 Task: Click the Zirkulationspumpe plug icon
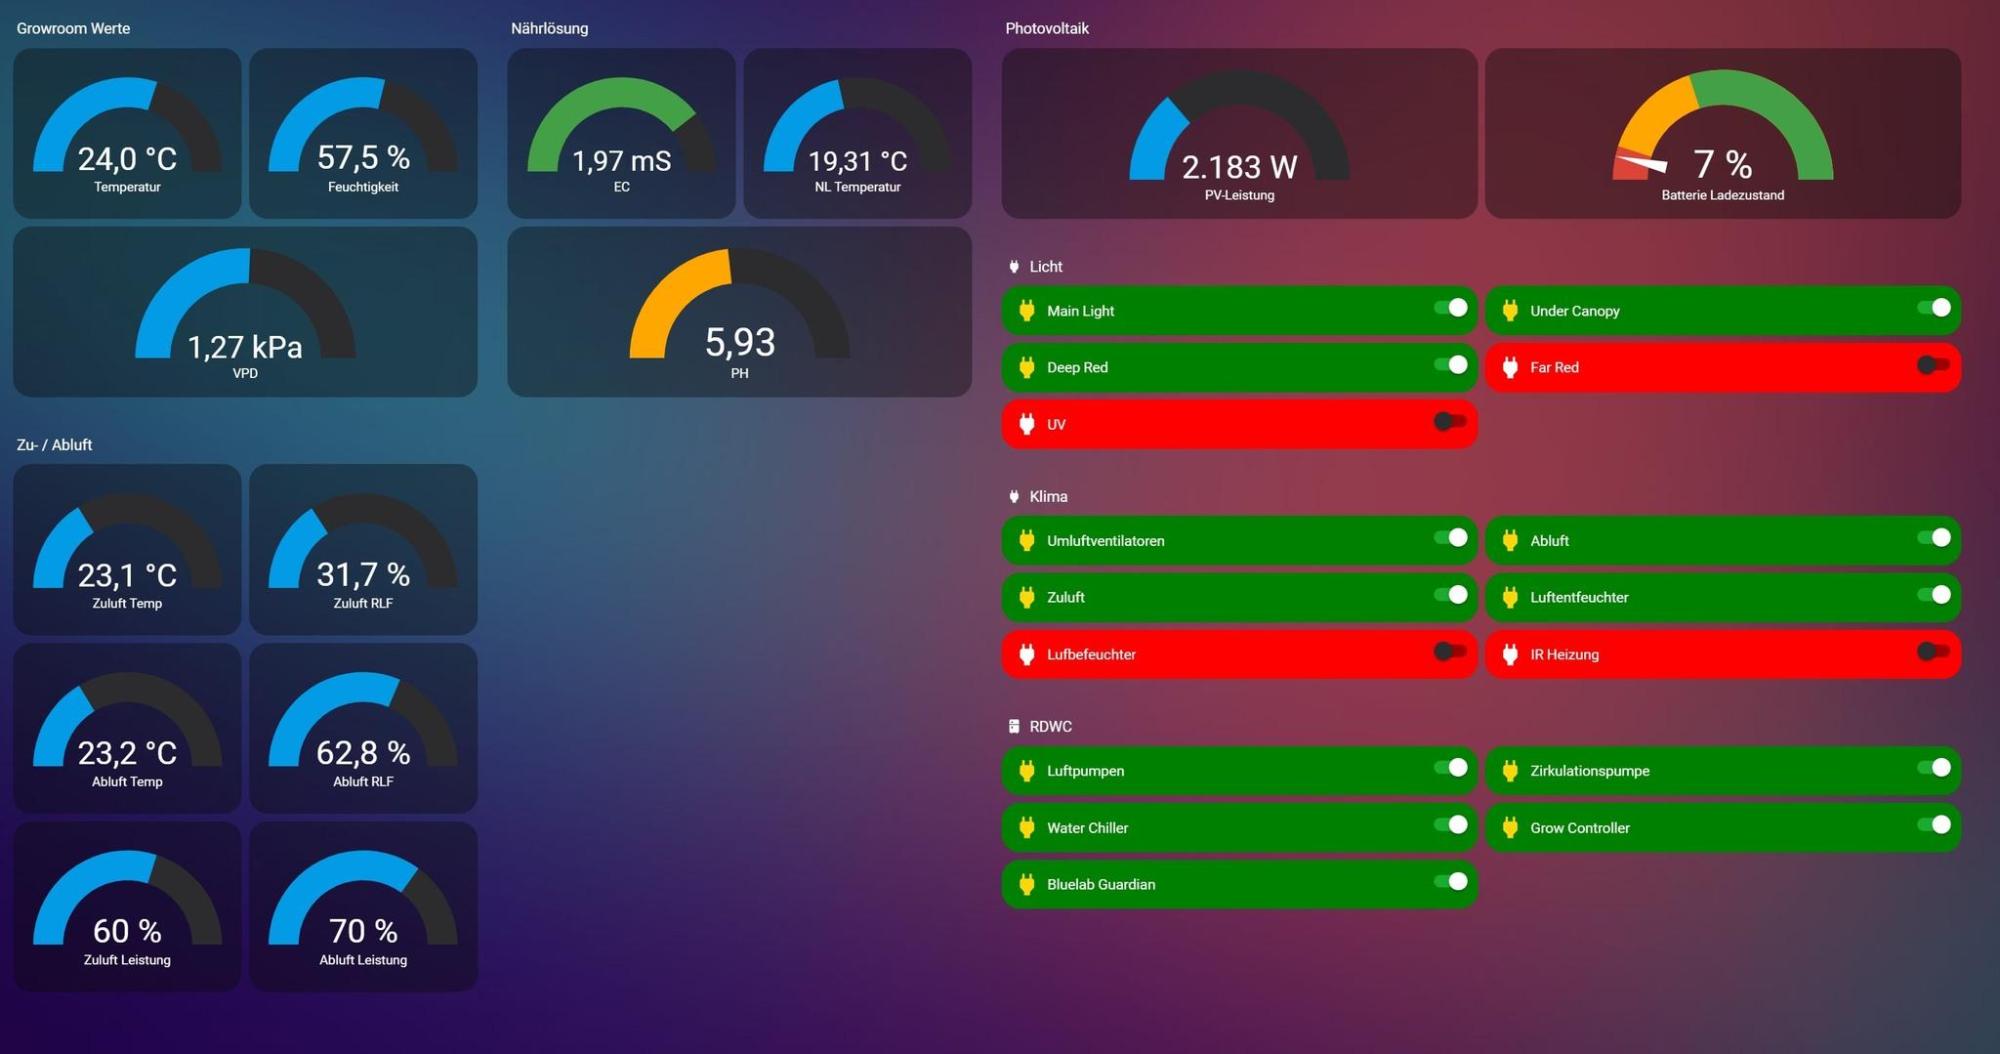1510,771
